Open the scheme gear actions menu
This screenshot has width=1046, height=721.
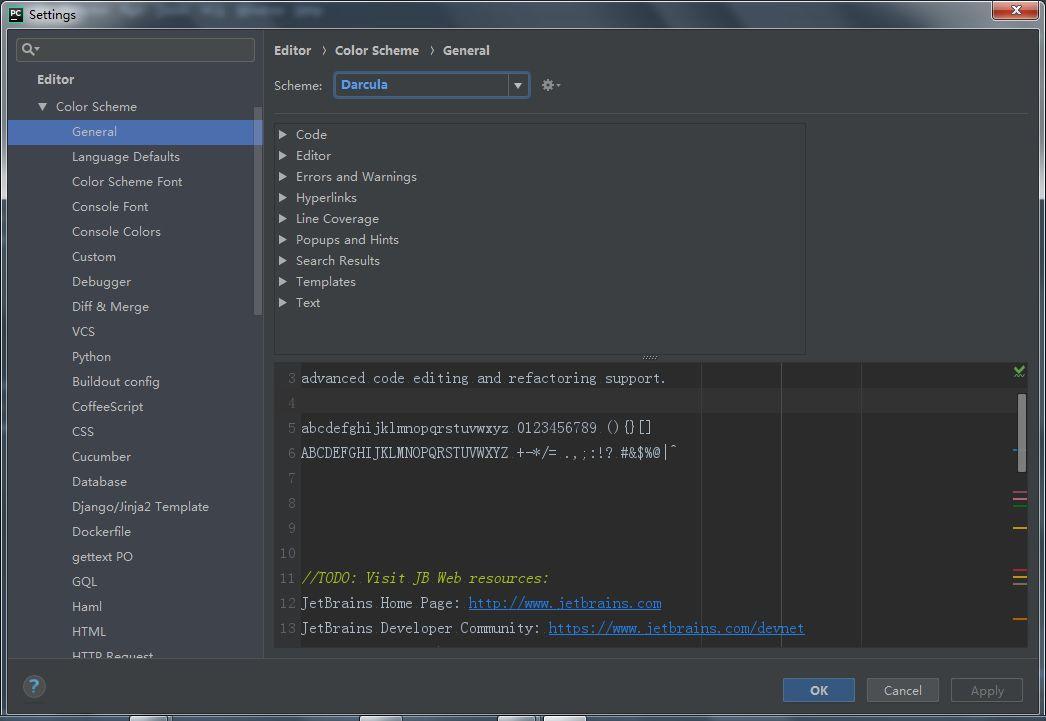550,85
